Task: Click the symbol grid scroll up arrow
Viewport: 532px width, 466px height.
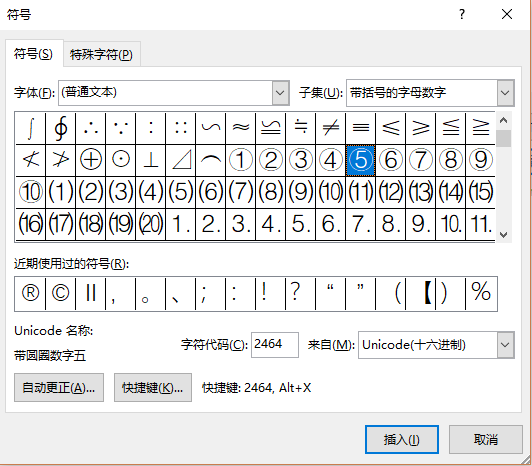Action: coord(504,120)
